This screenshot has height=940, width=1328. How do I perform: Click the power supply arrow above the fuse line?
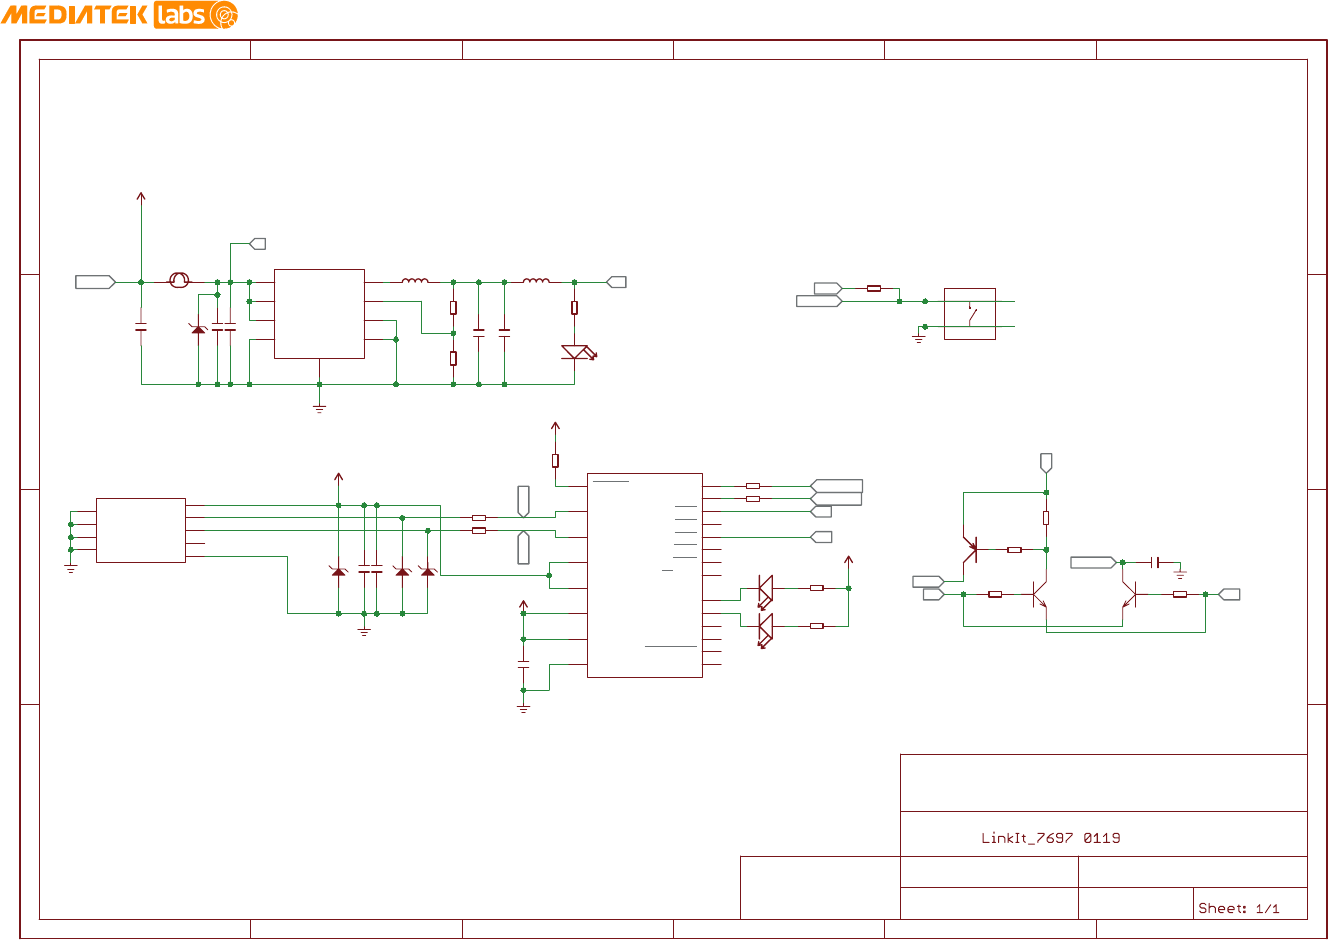tap(141, 198)
